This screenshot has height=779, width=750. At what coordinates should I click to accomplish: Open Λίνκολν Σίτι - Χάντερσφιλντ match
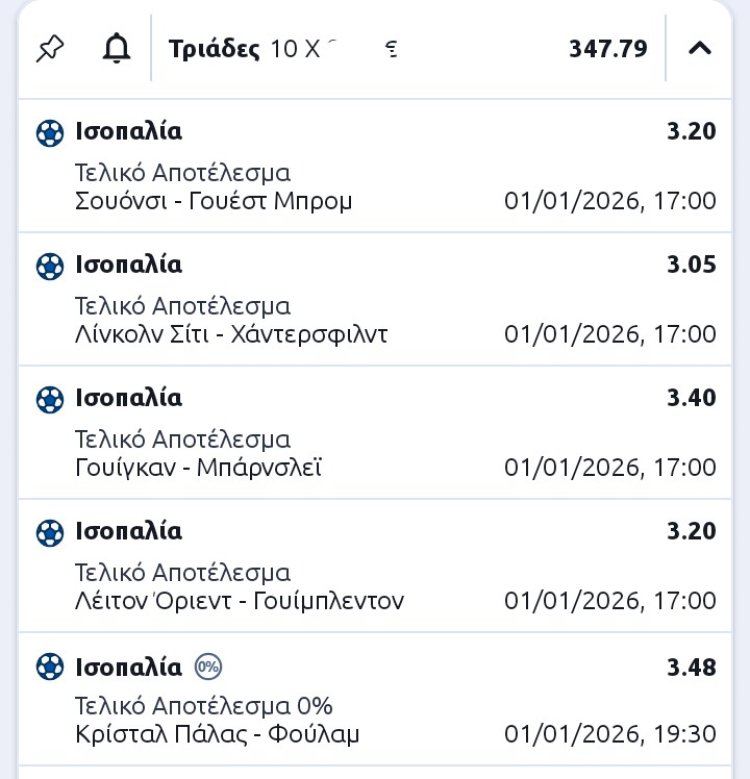click(231, 334)
